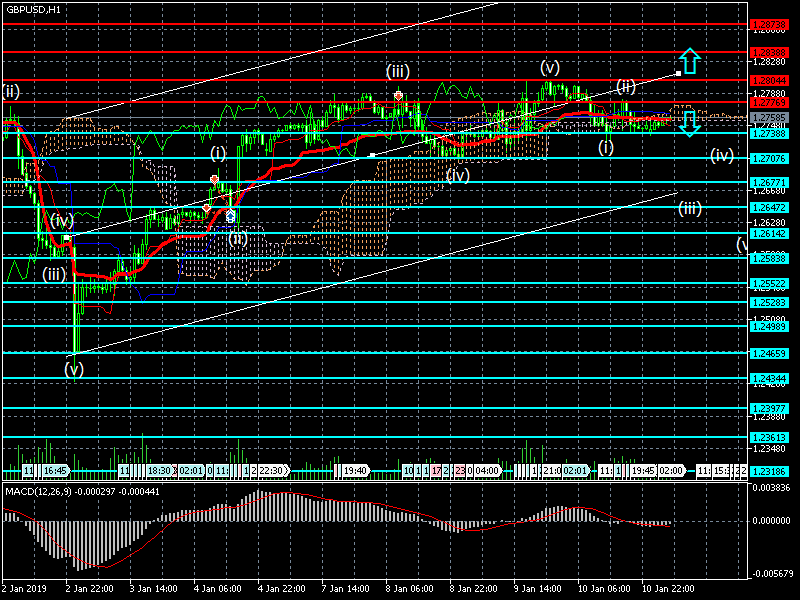Viewport: 800px width, 600px height.
Task: Select the (v) wave label above the 9 Jan peak
Action: tap(549, 67)
